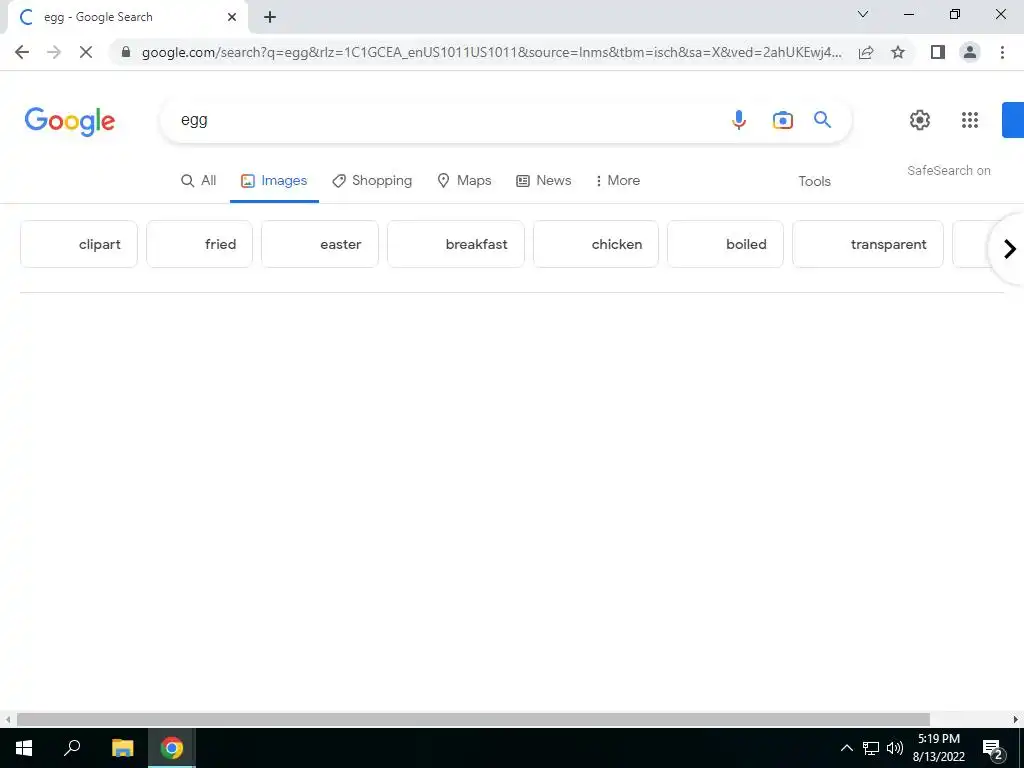Toggle the Chrome side panel
Screen dimensions: 1024x768
[x=938, y=52]
